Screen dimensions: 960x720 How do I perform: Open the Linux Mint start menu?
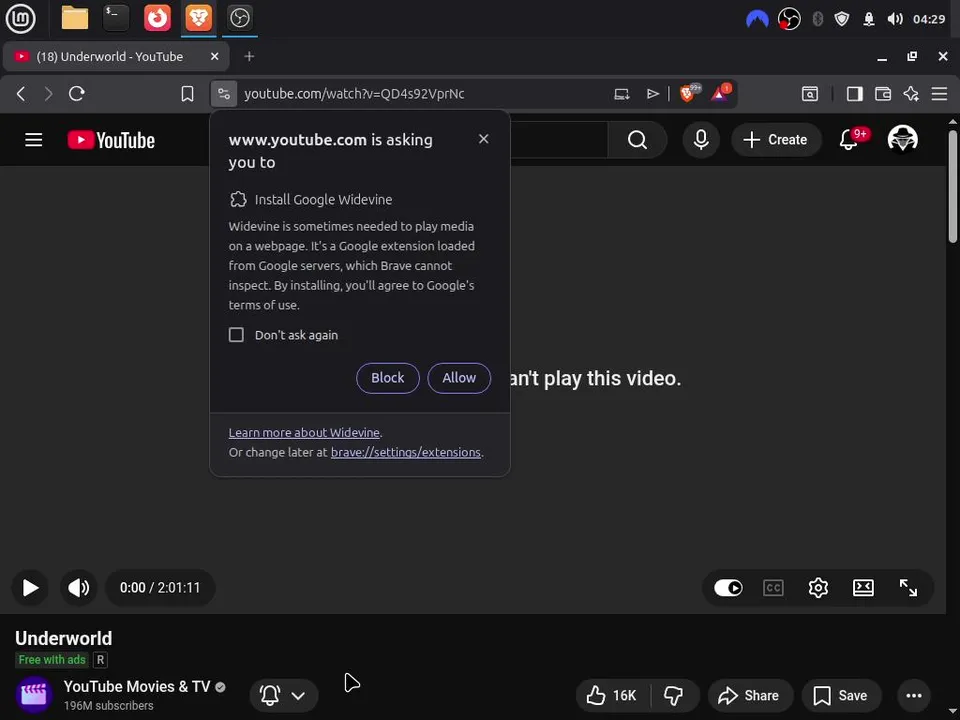[20, 18]
